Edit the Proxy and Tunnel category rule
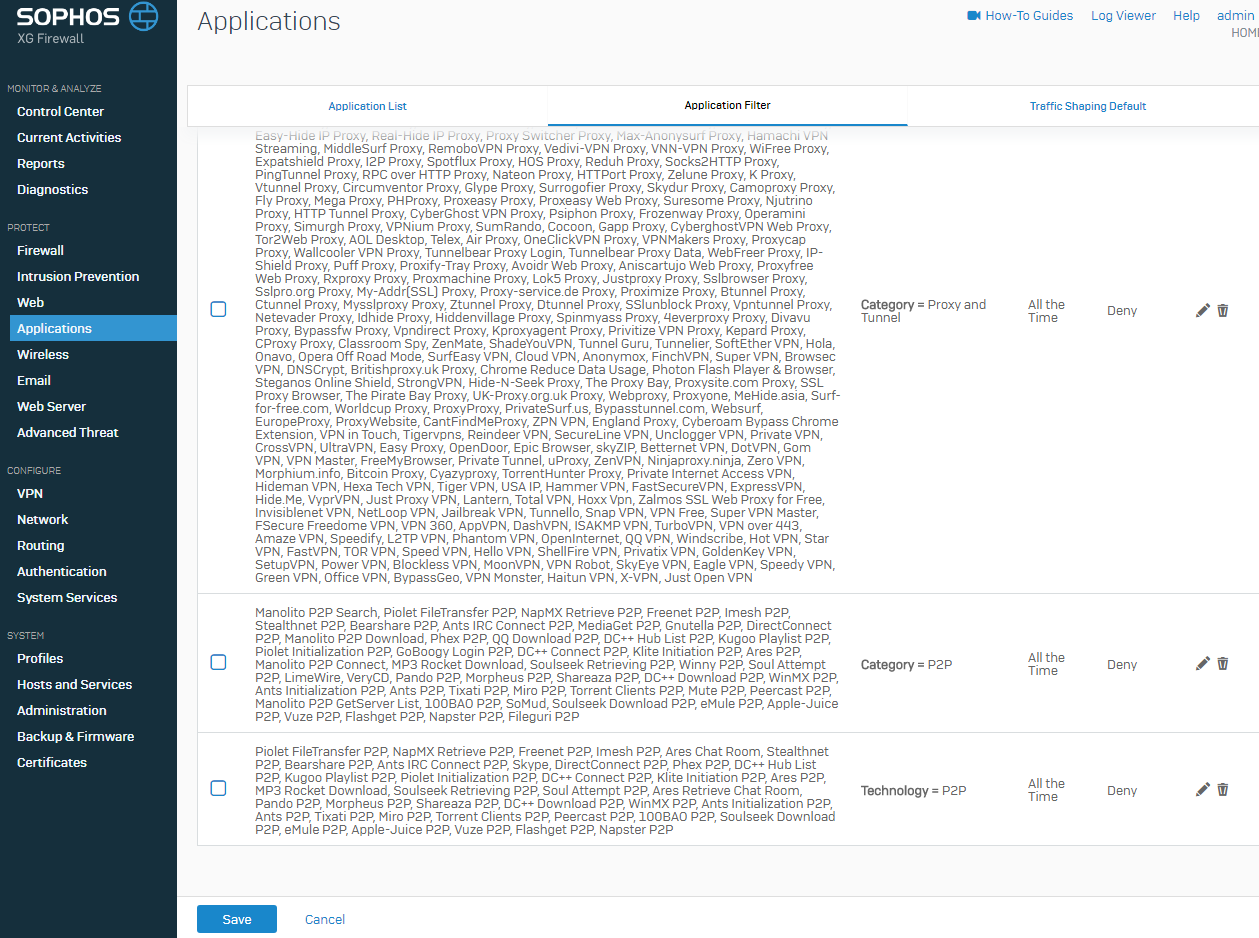Viewport: 1259px width, 938px height. tap(1203, 310)
